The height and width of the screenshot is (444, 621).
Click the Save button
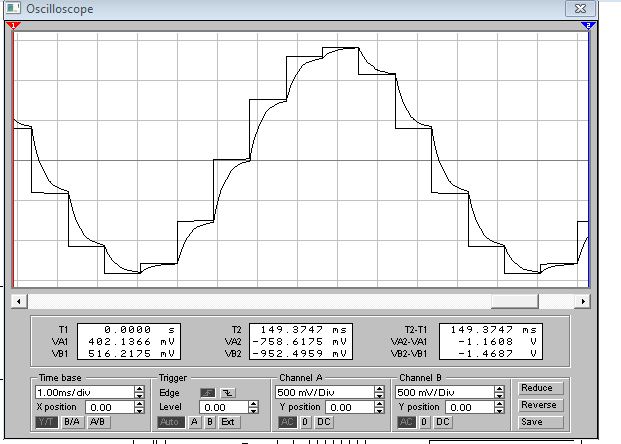click(540, 422)
